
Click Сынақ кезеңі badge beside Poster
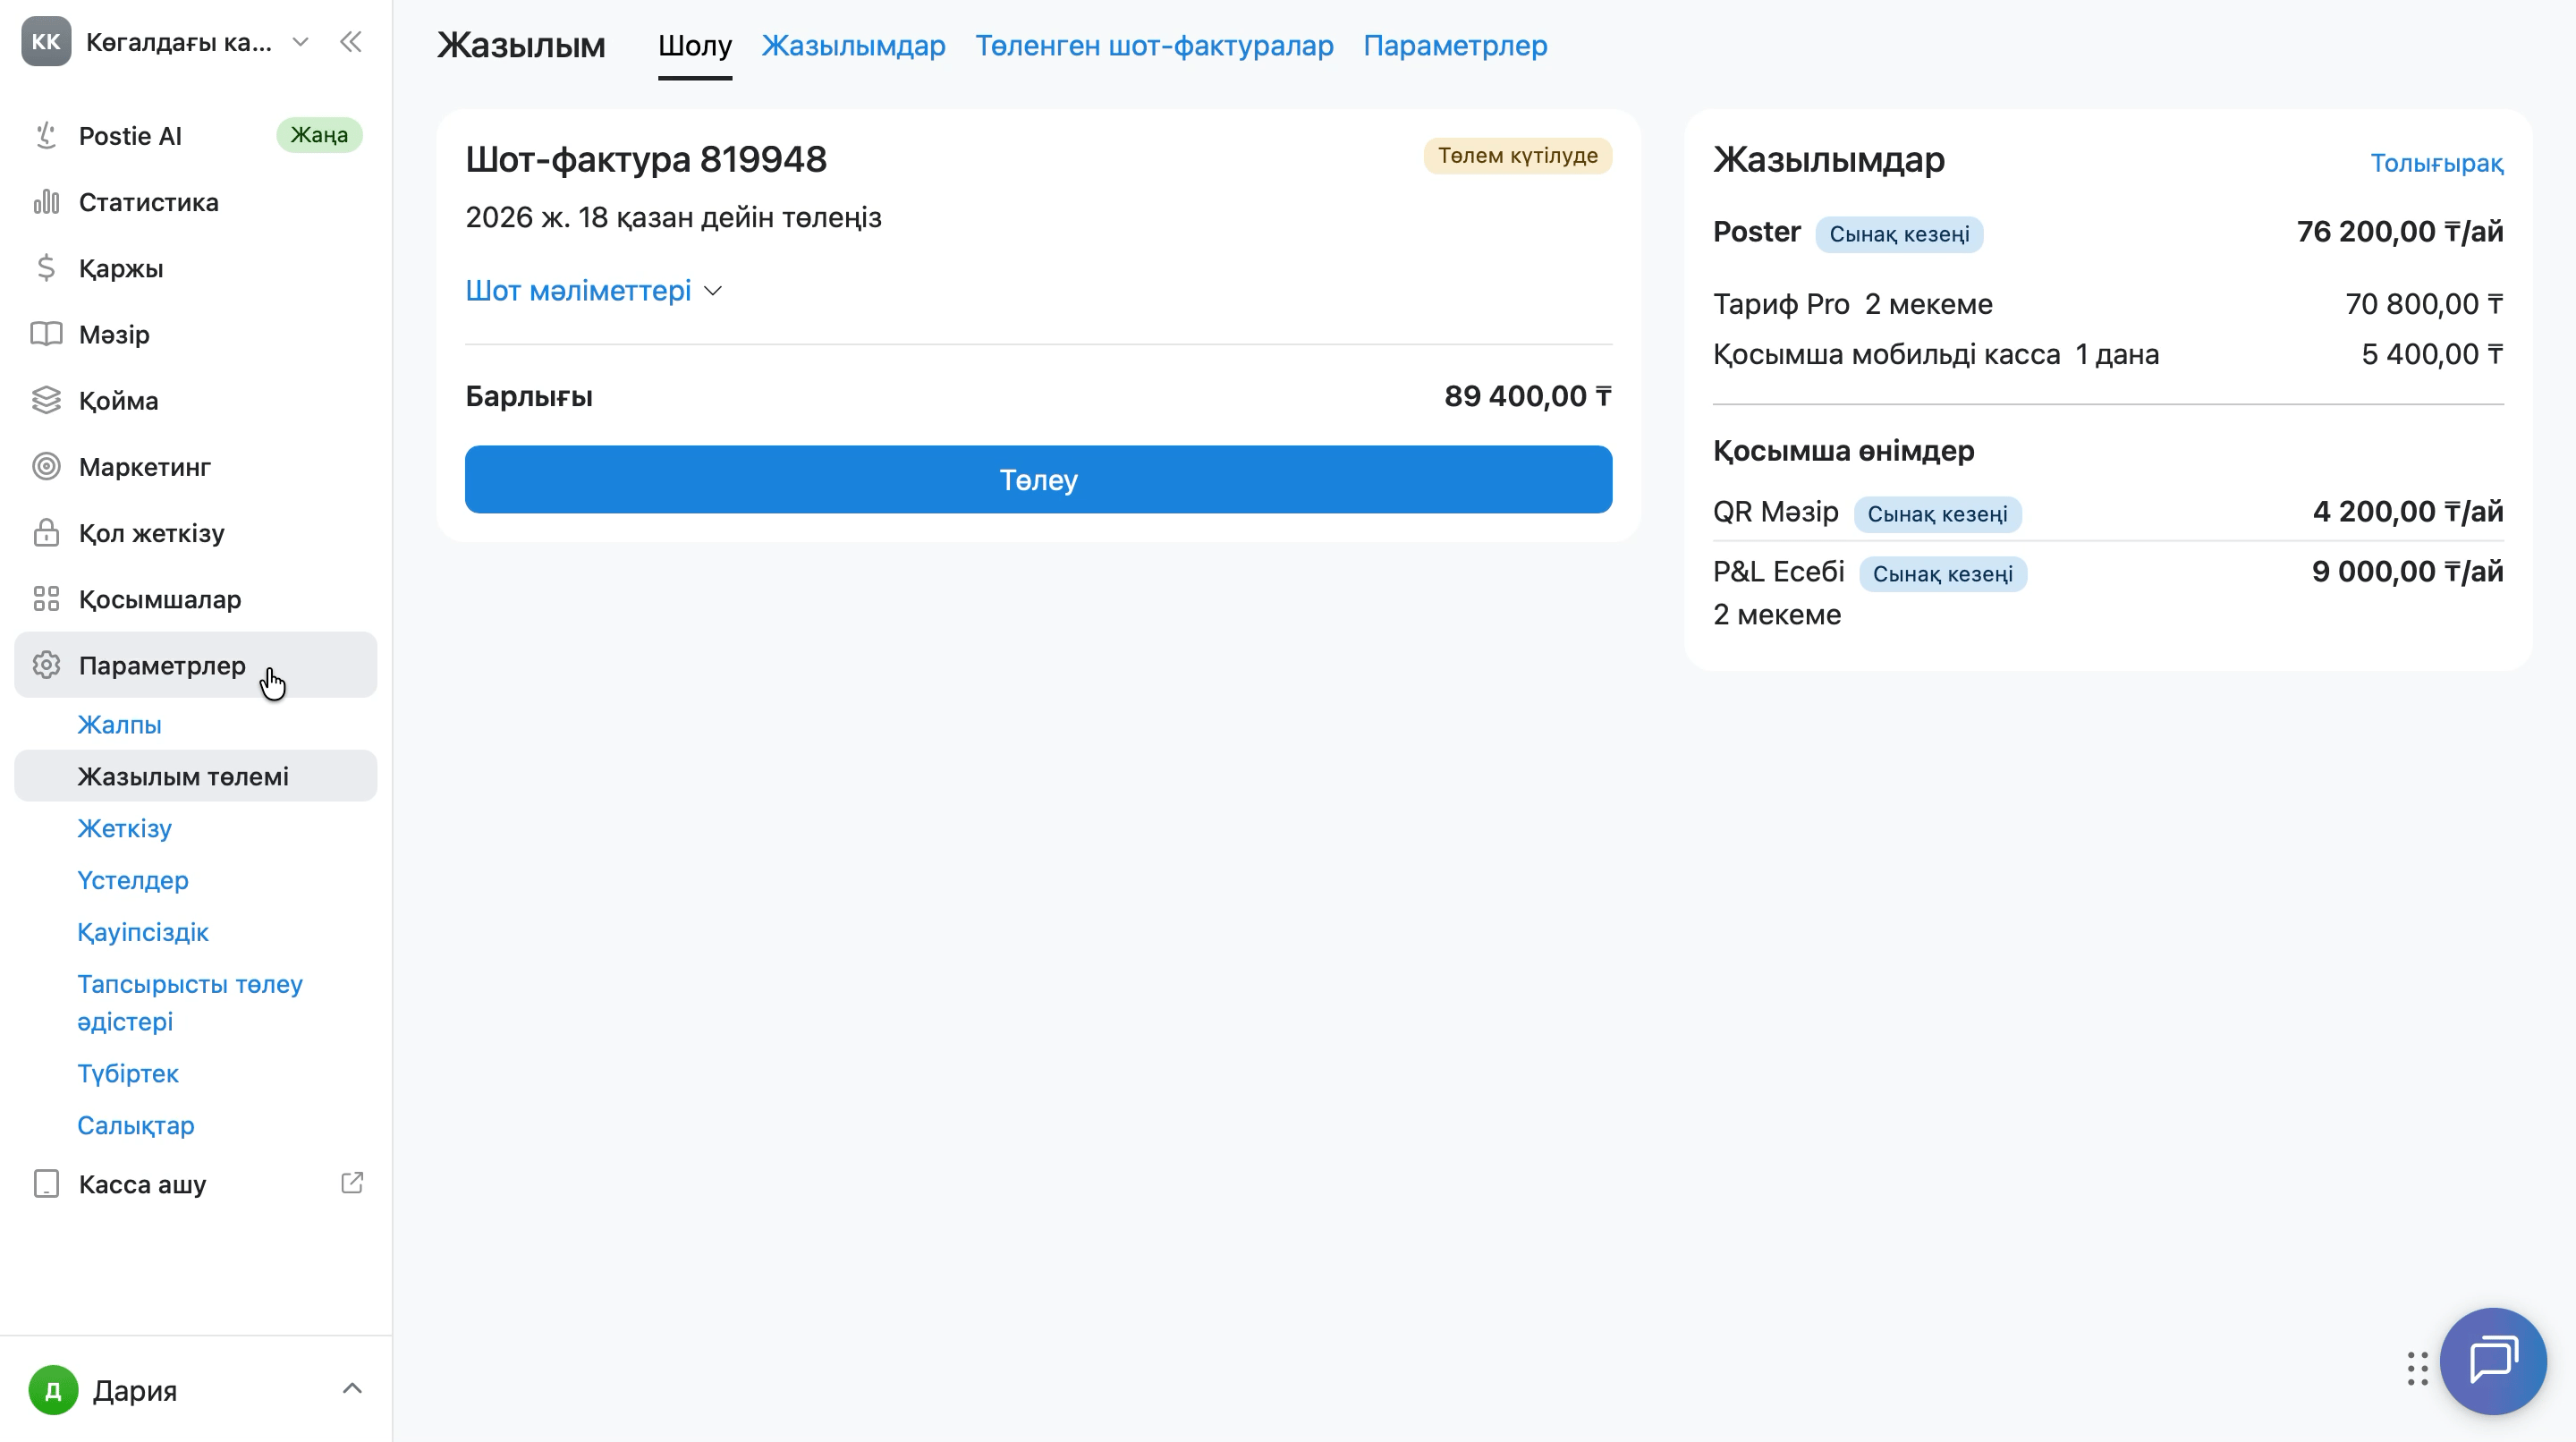(x=1899, y=234)
